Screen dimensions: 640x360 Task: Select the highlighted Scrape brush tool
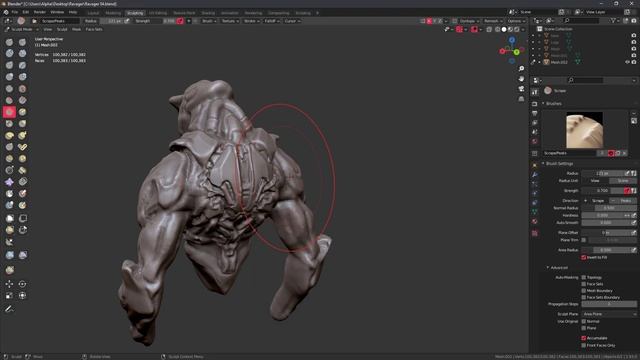pos(9,112)
